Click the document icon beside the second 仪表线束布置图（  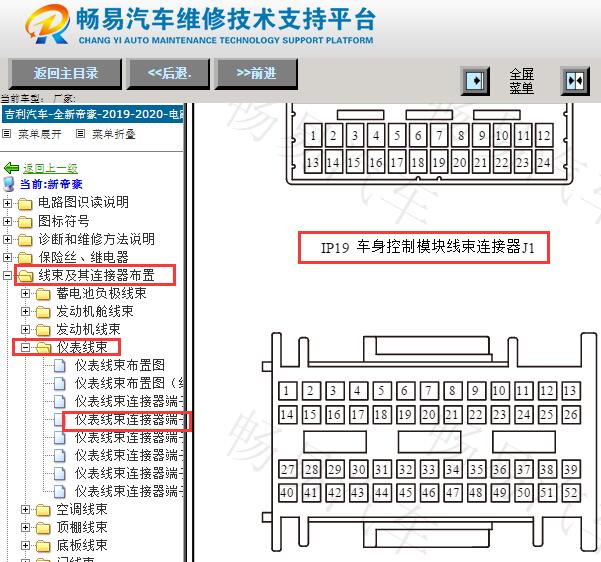(x=59, y=383)
